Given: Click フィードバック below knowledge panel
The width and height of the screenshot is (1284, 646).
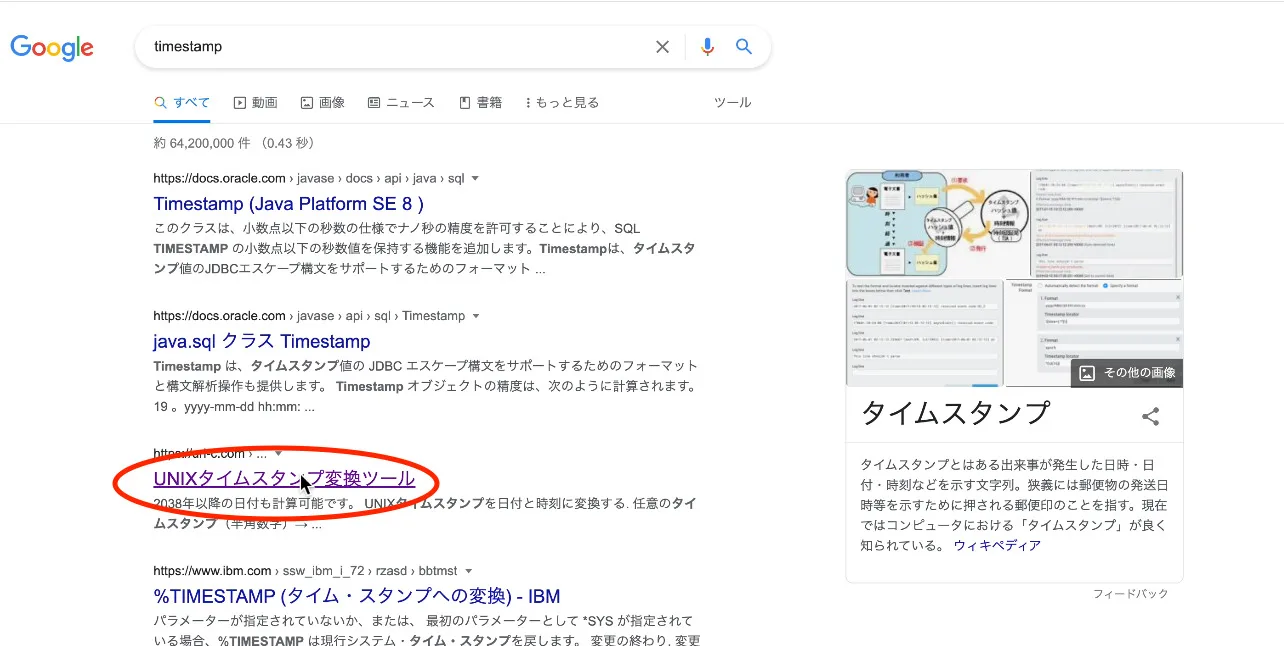Looking at the screenshot, I should pyautogui.click(x=1130, y=594).
